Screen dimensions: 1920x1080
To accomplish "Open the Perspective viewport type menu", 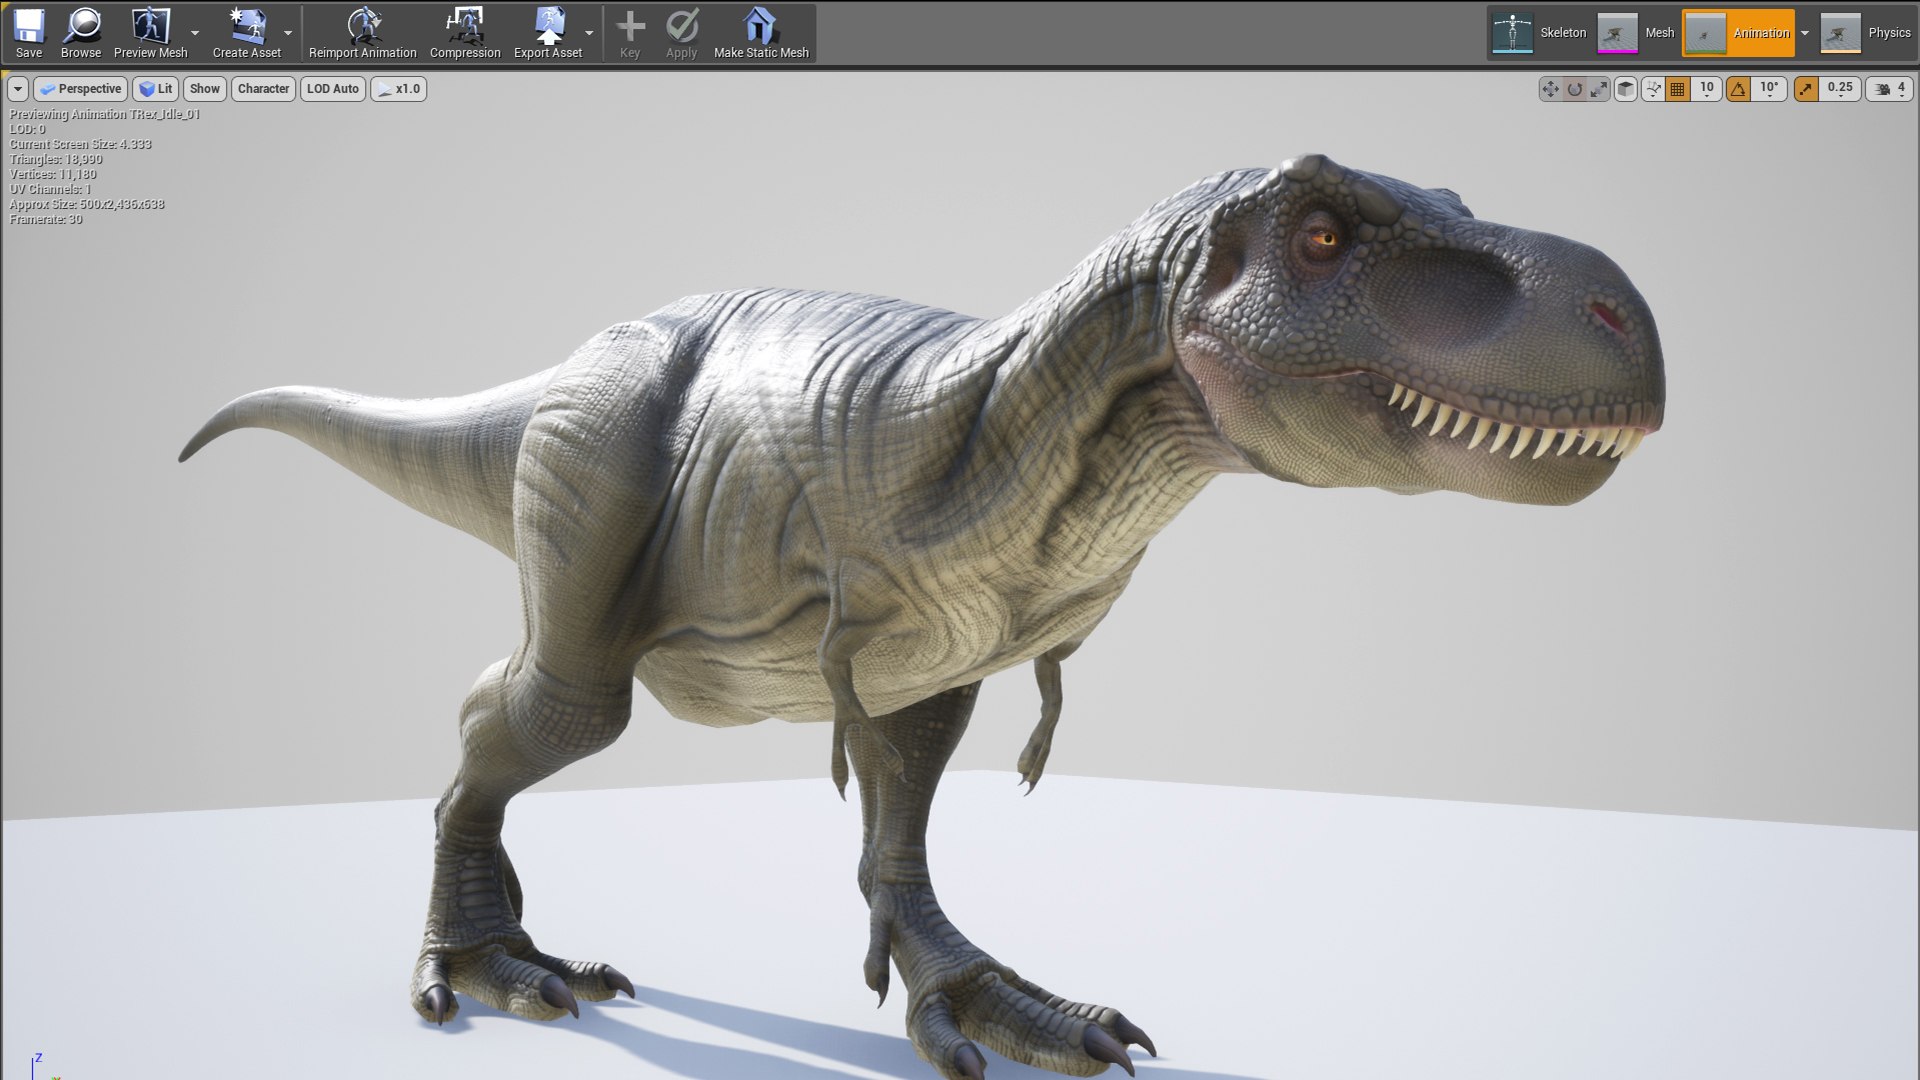I will point(81,89).
